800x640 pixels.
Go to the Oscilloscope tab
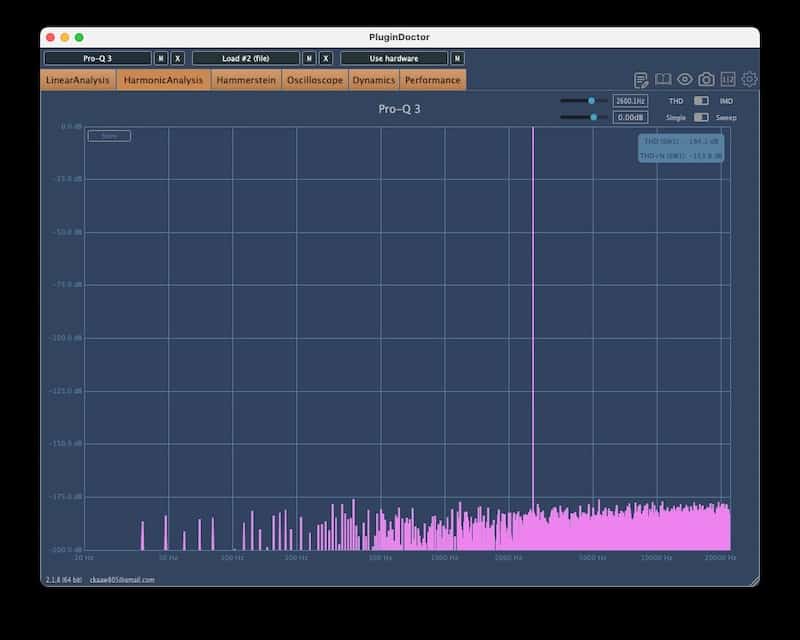click(x=315, y=80)
